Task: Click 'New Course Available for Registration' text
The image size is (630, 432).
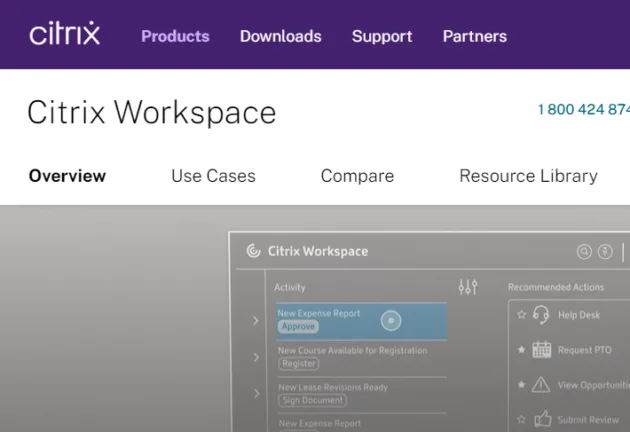Action: click(352, 350)
